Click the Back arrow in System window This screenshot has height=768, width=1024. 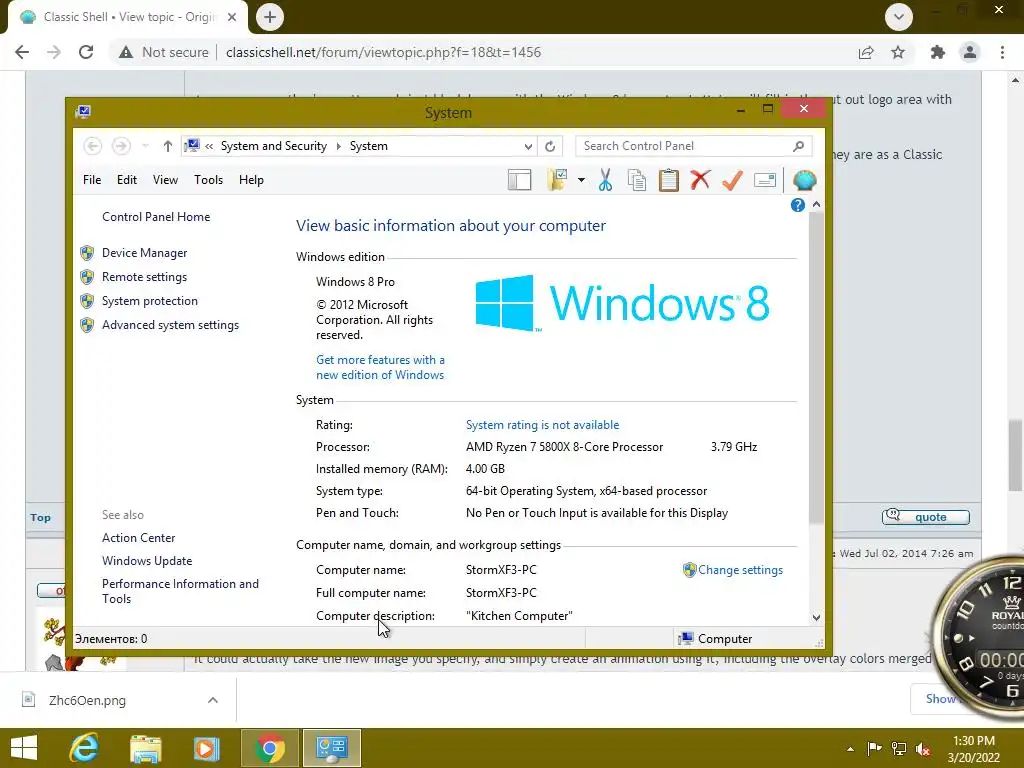93,146
